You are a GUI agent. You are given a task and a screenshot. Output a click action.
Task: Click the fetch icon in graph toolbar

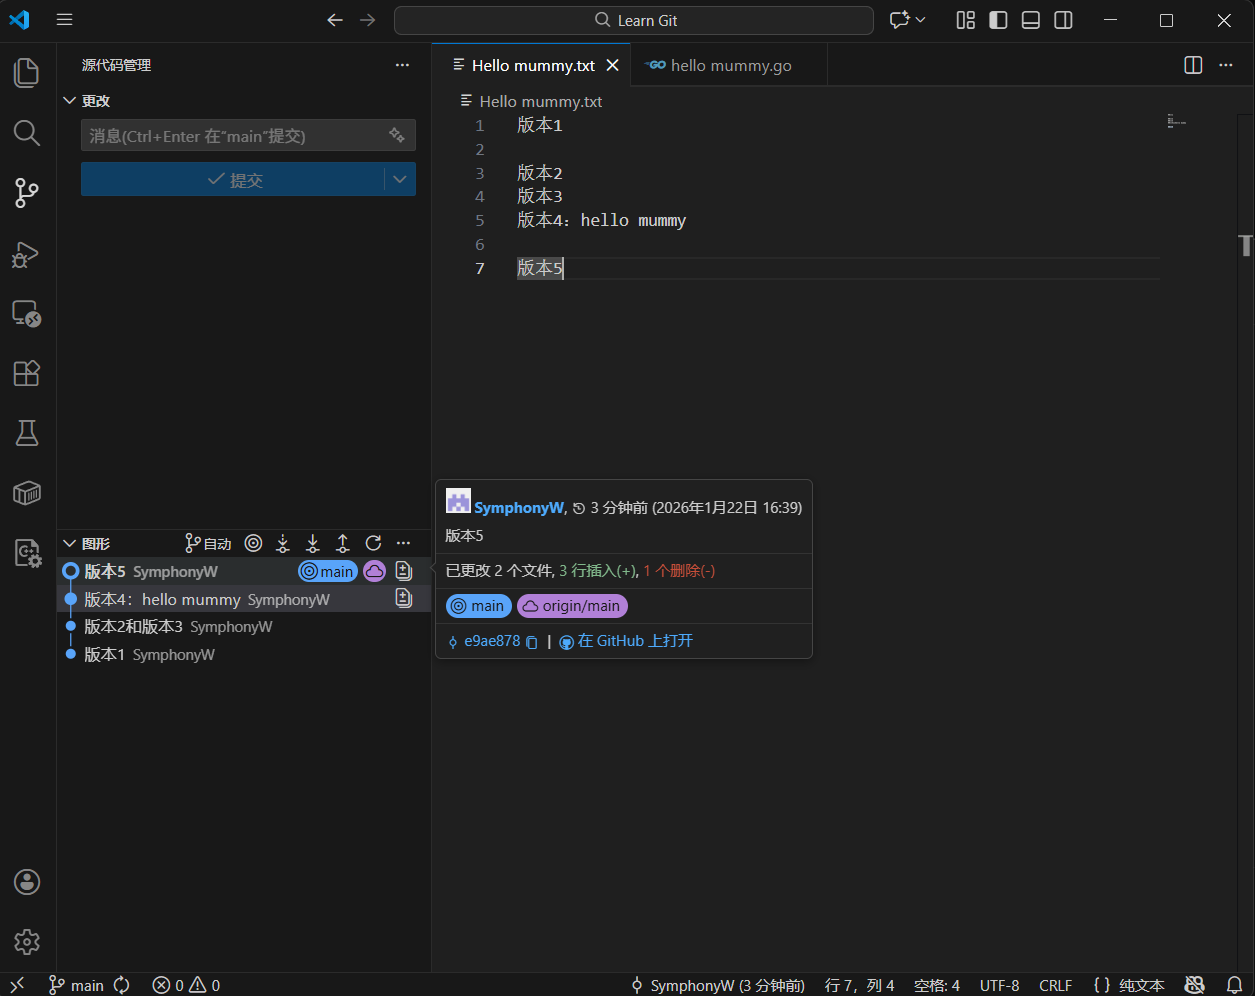click(x=283, y=543)
